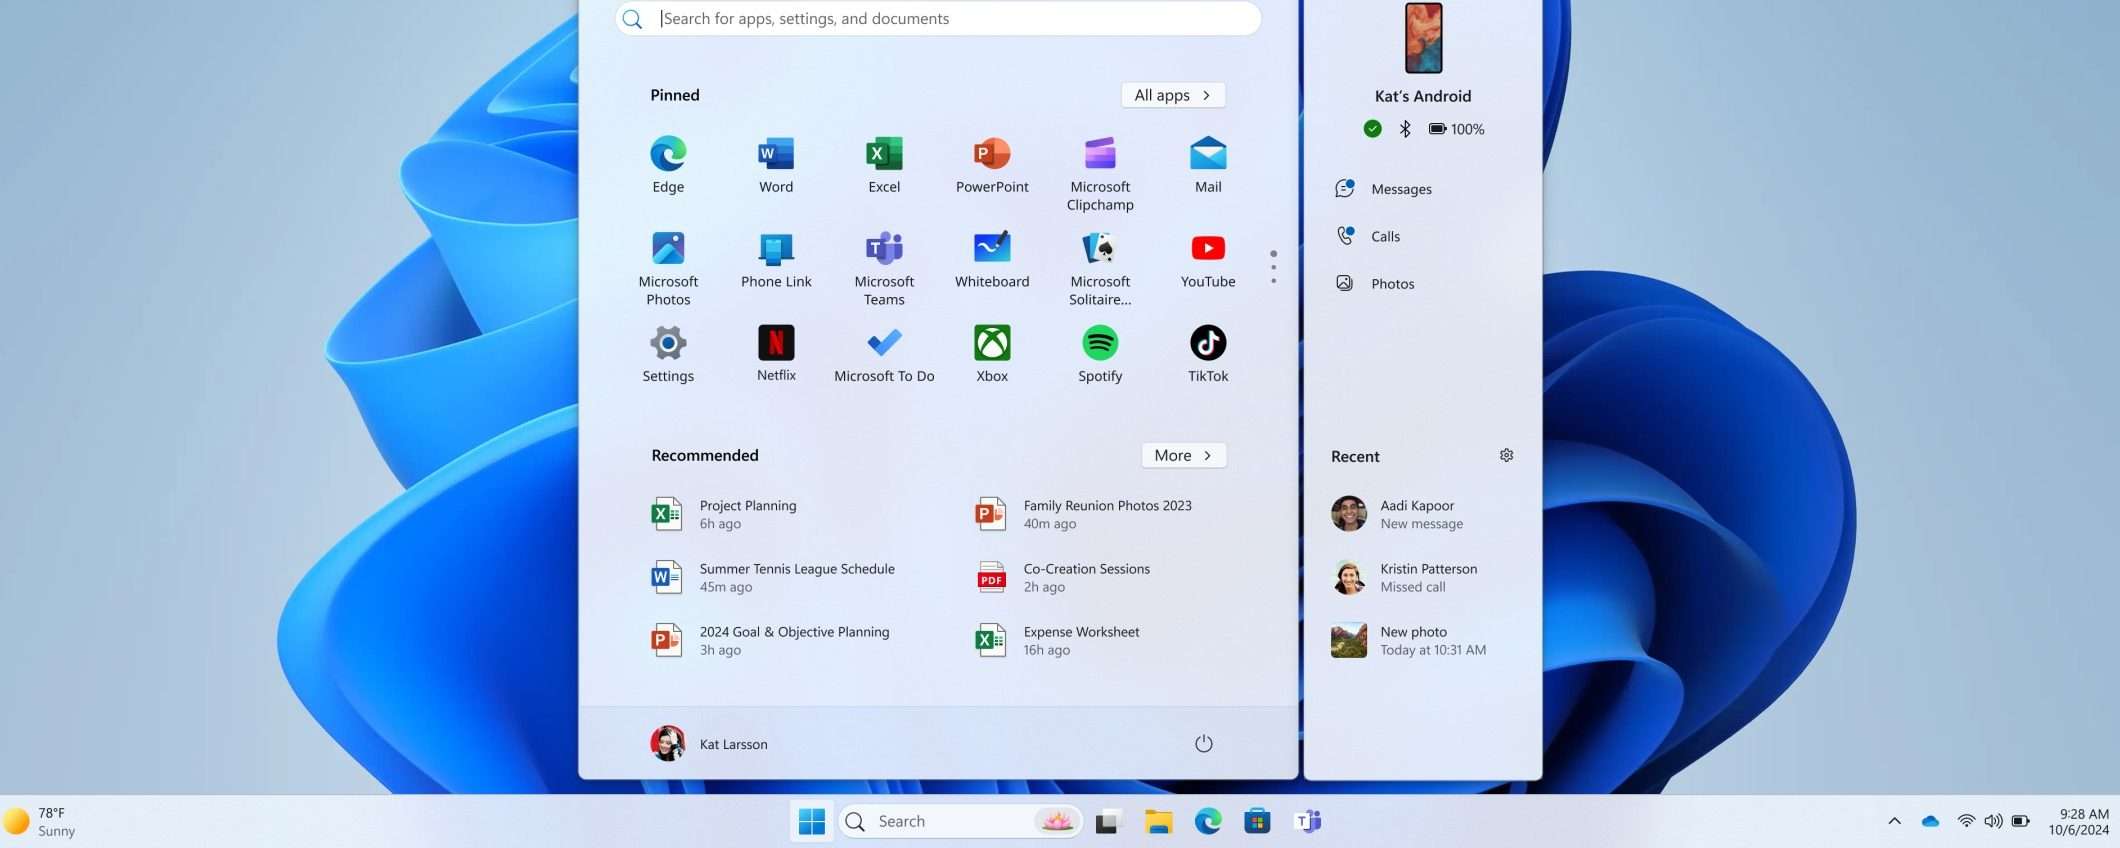
Task: Click the power button icon
Action: [1203, 743]
